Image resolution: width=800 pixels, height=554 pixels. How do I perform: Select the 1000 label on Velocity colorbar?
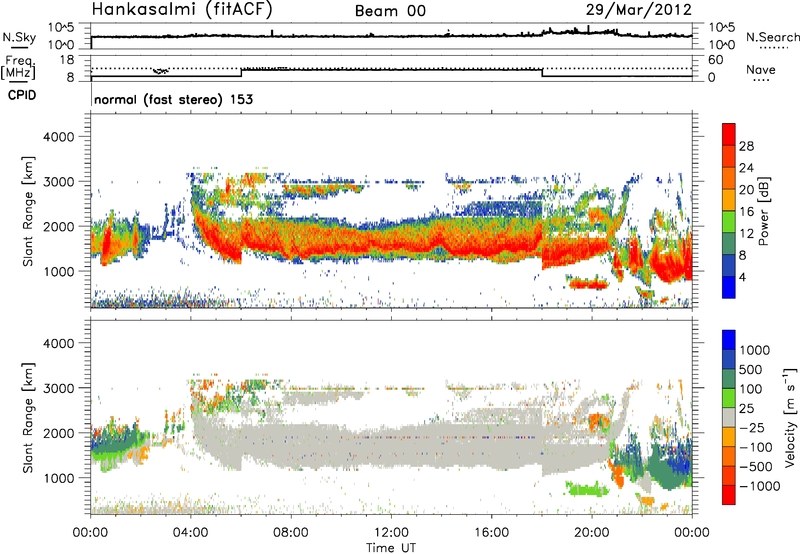pyautogui.click(x=755, y=350)
